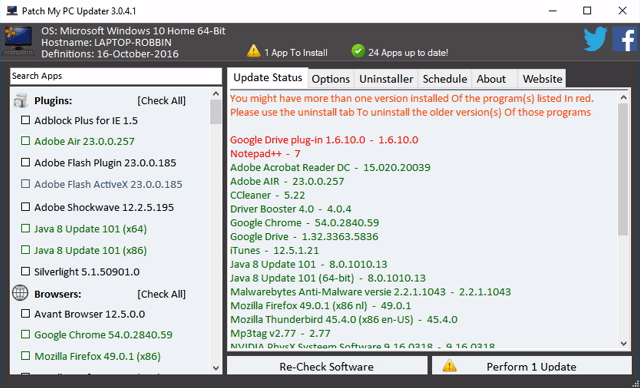
Task: Click Check All next to Plugins
Action: 161,101
